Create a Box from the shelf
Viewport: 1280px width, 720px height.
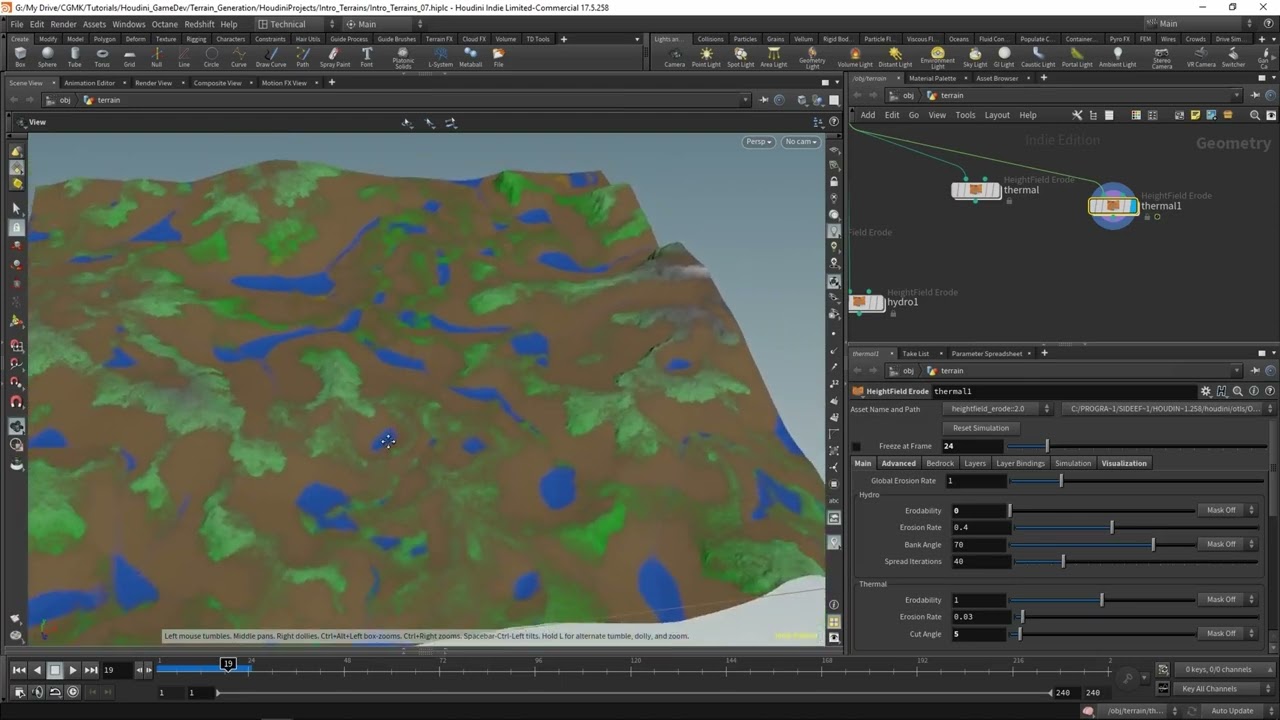click(x=20, y=57)
